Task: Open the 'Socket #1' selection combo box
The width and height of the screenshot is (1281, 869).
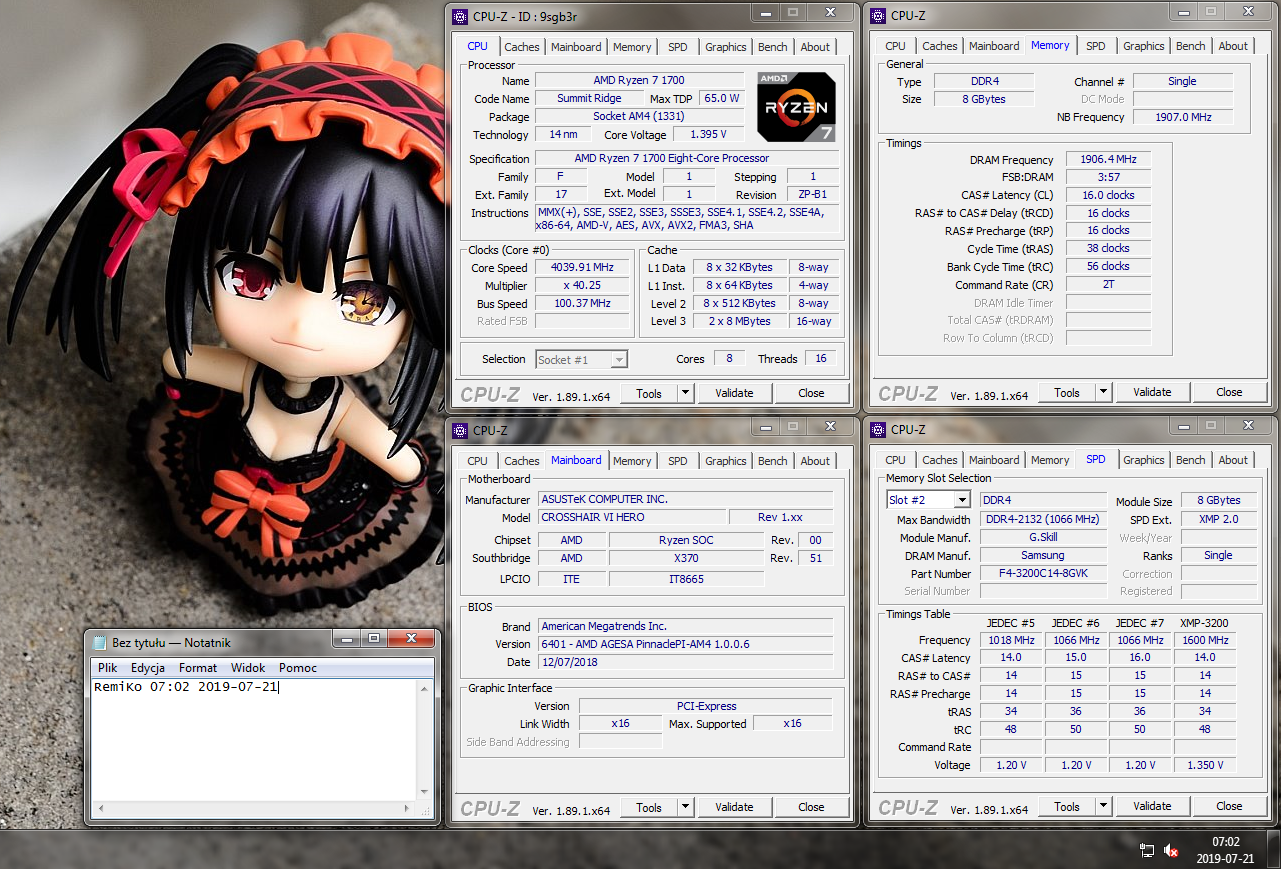Action: tap(582, 359)
